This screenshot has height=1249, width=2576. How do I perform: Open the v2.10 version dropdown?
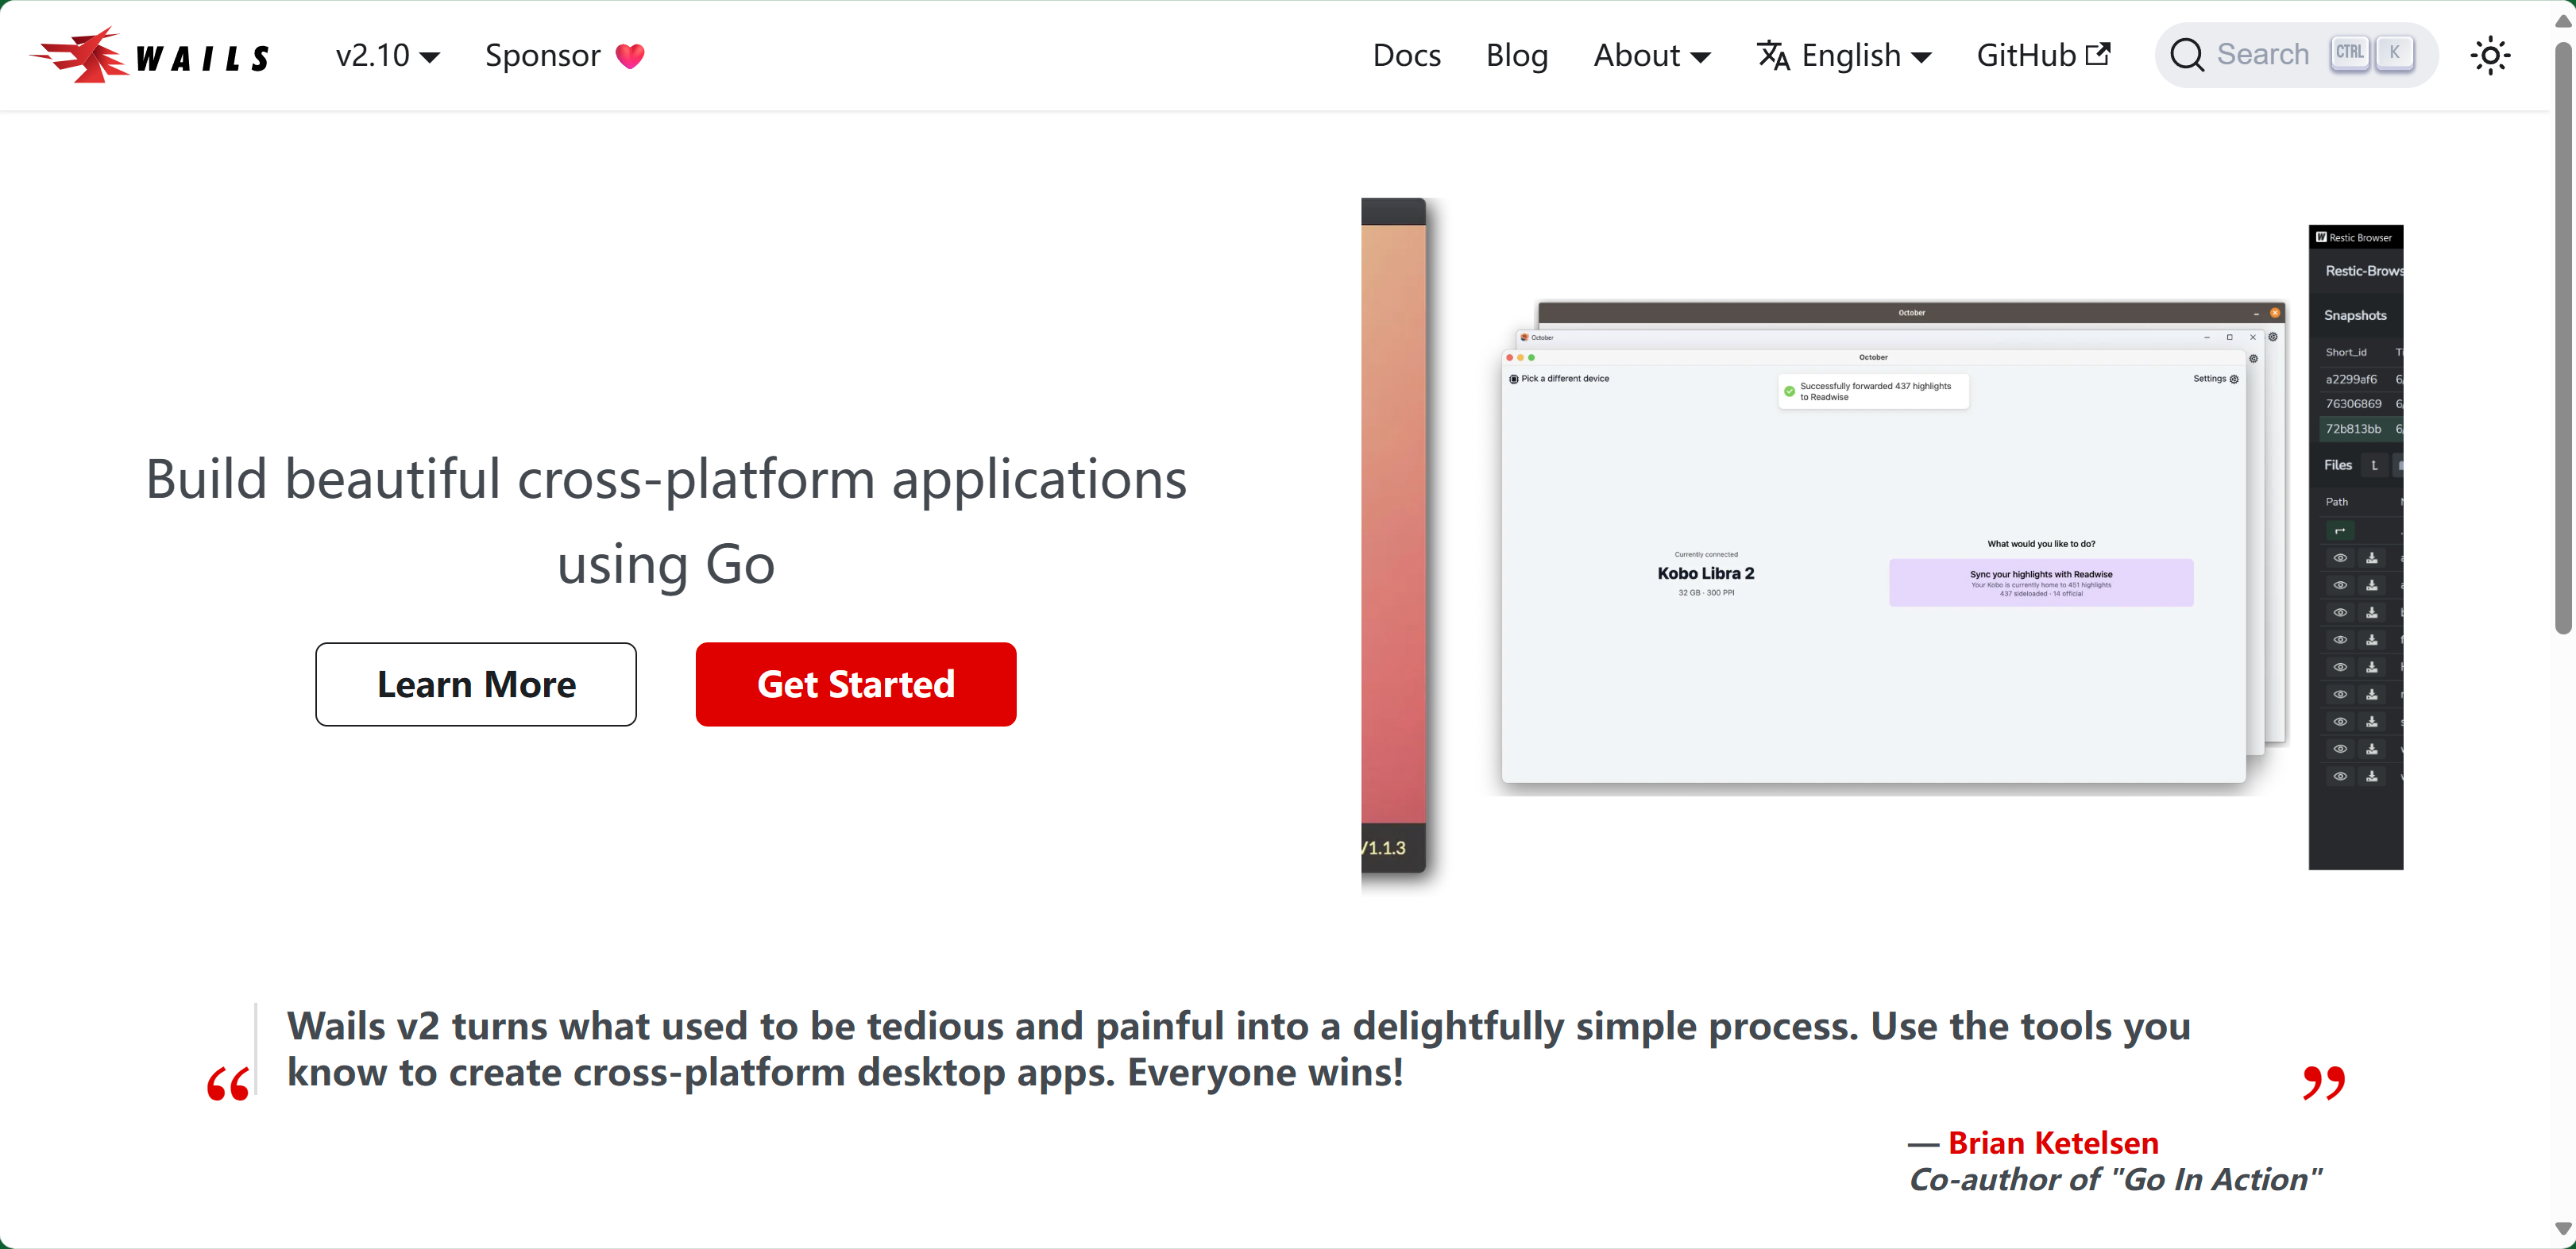(x=387, y=56)
